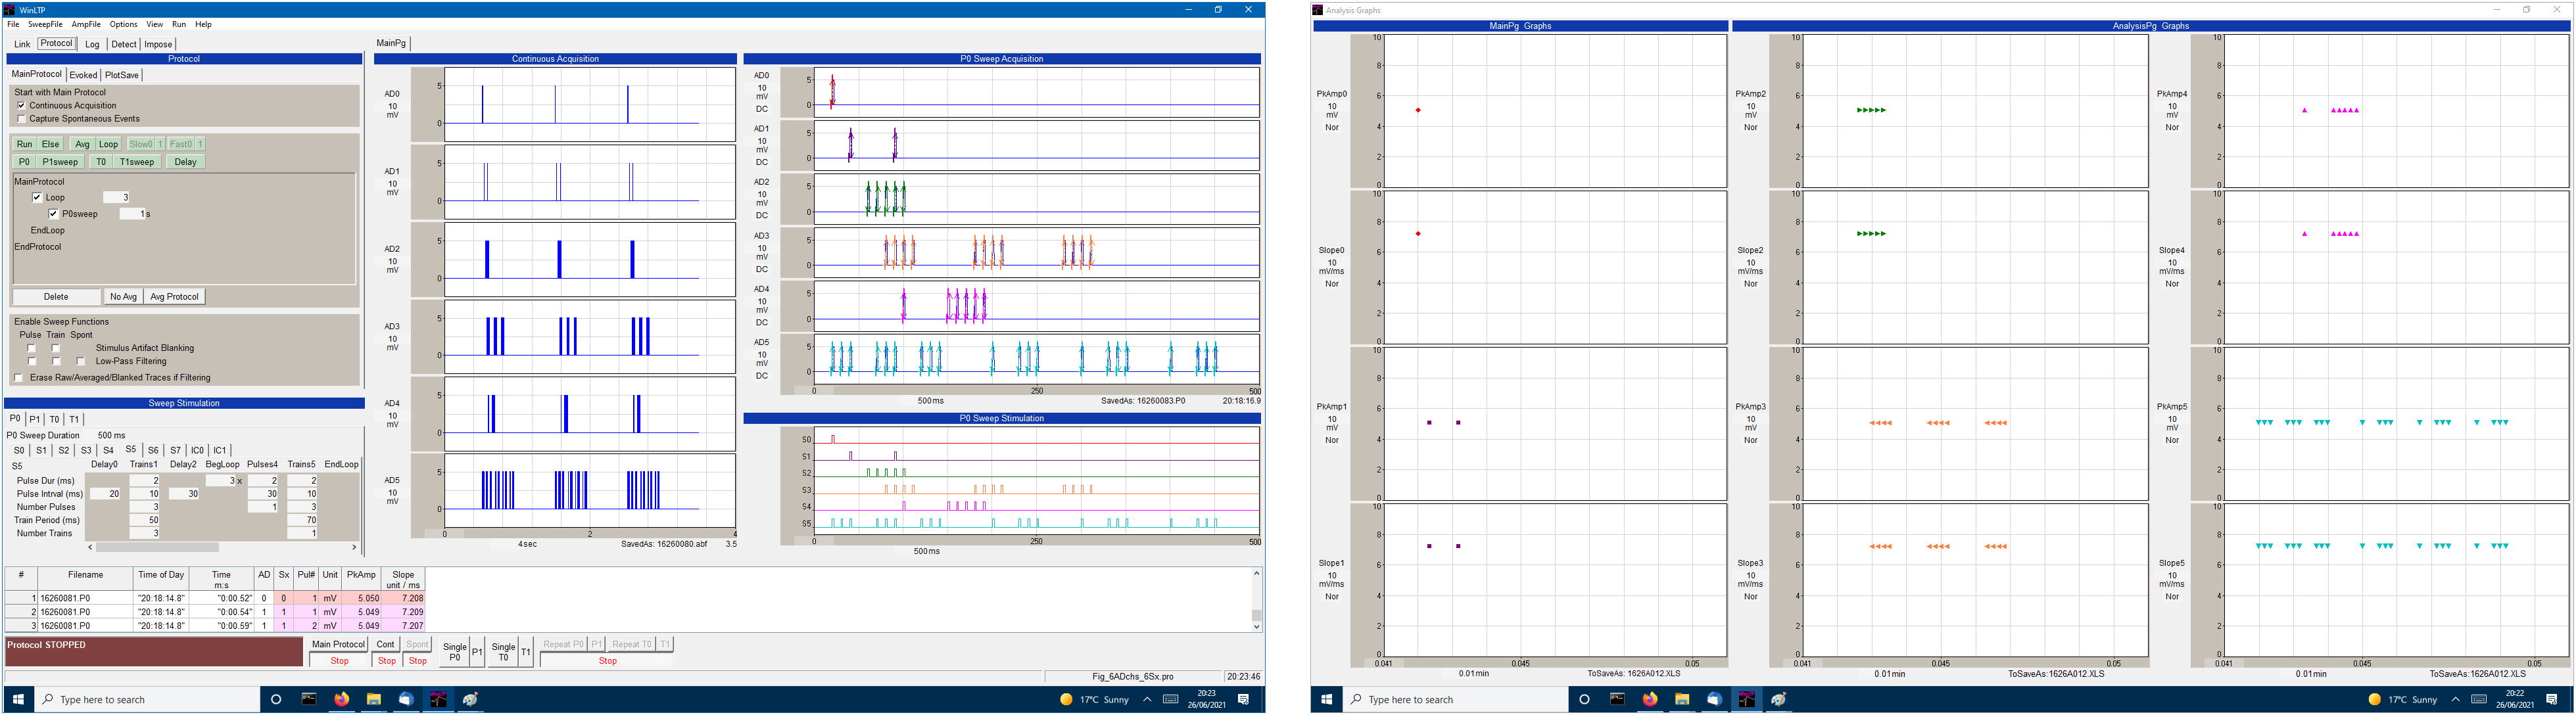Open Firefox in the Analysis Graphs screen's taskbar
The width and height of the screenshot is (2576, 715).
[x=1649, y=699]
